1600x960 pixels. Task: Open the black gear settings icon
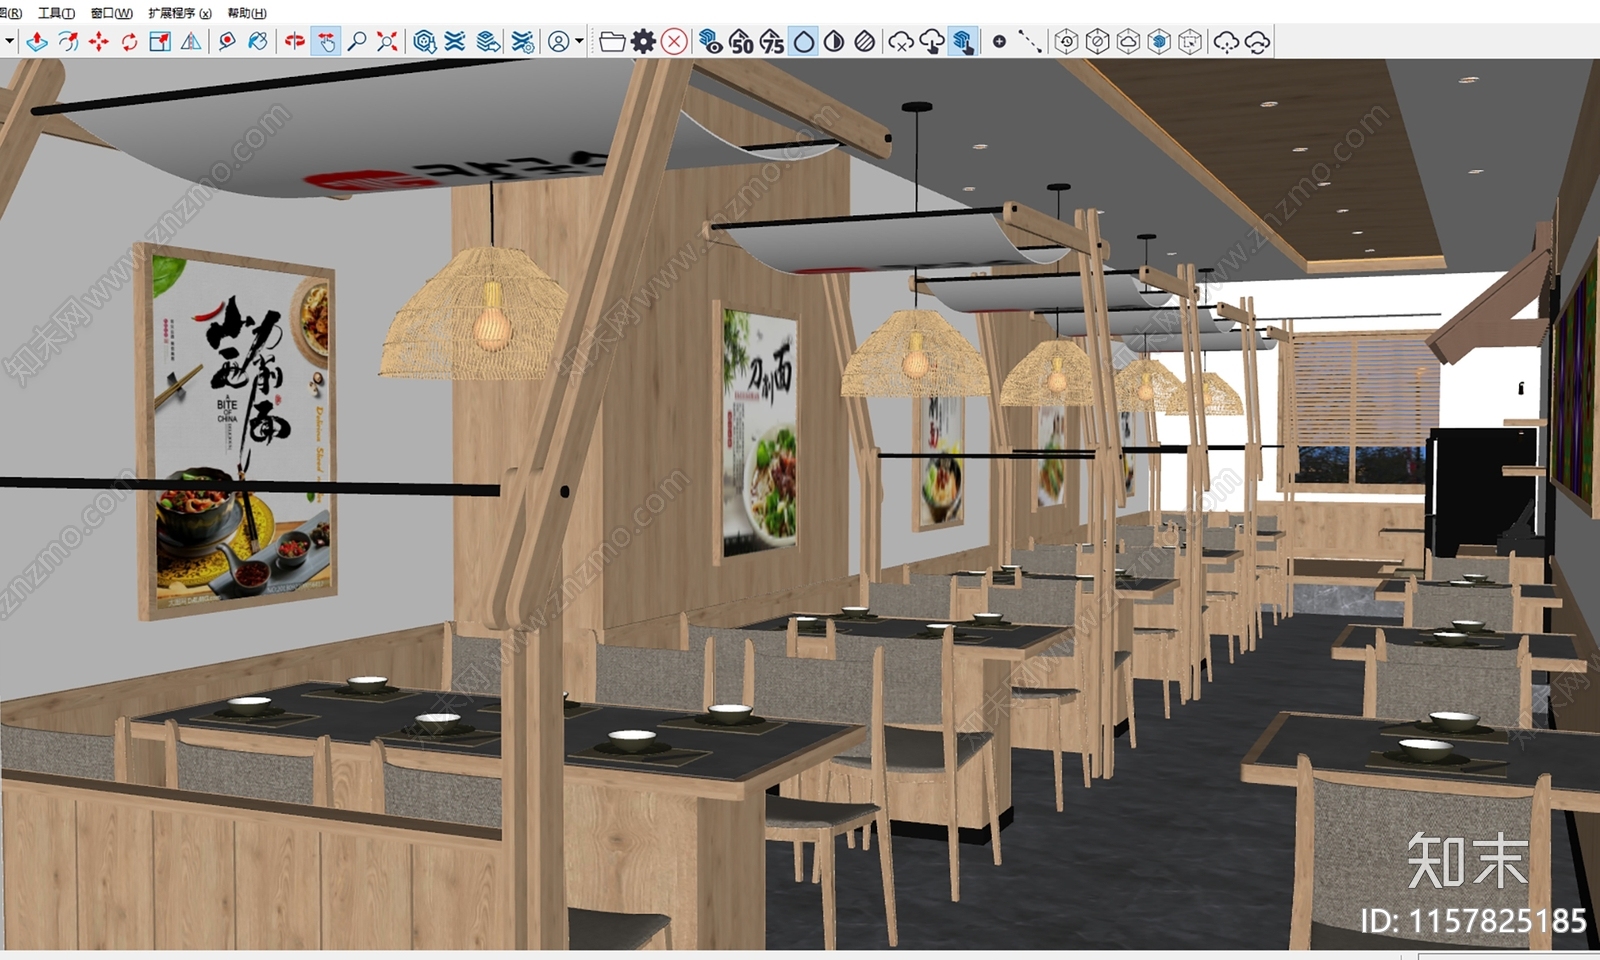click(643, 41)
